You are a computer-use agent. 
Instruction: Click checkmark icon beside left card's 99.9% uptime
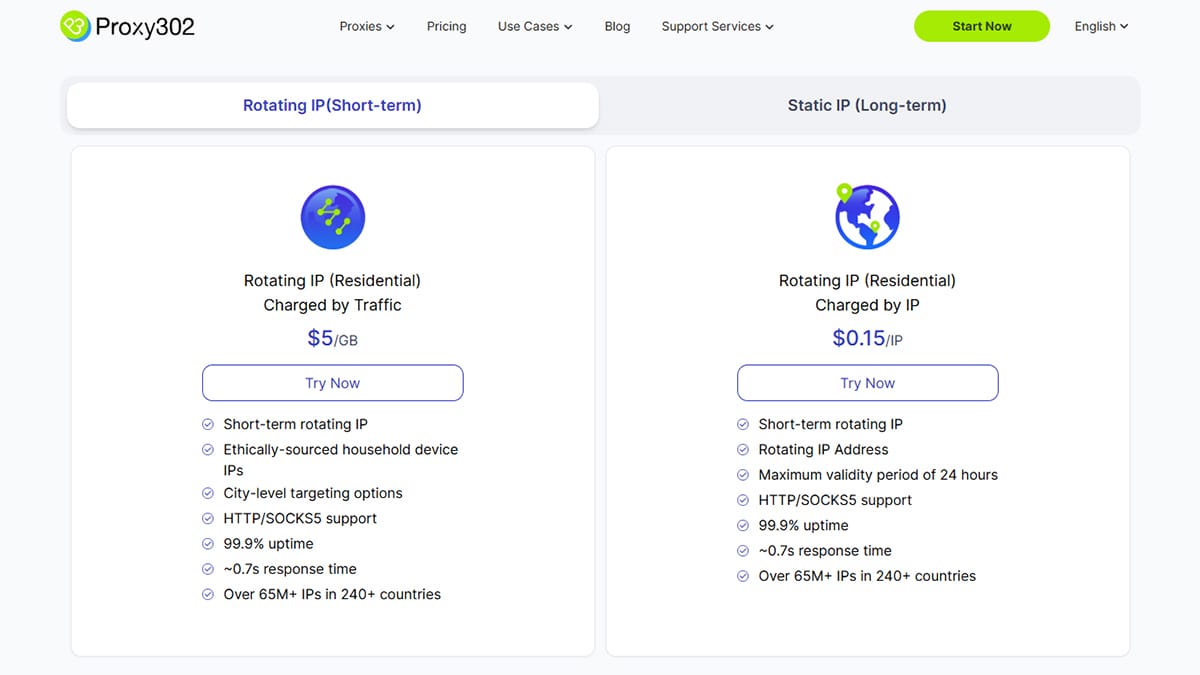click(208, 544)
